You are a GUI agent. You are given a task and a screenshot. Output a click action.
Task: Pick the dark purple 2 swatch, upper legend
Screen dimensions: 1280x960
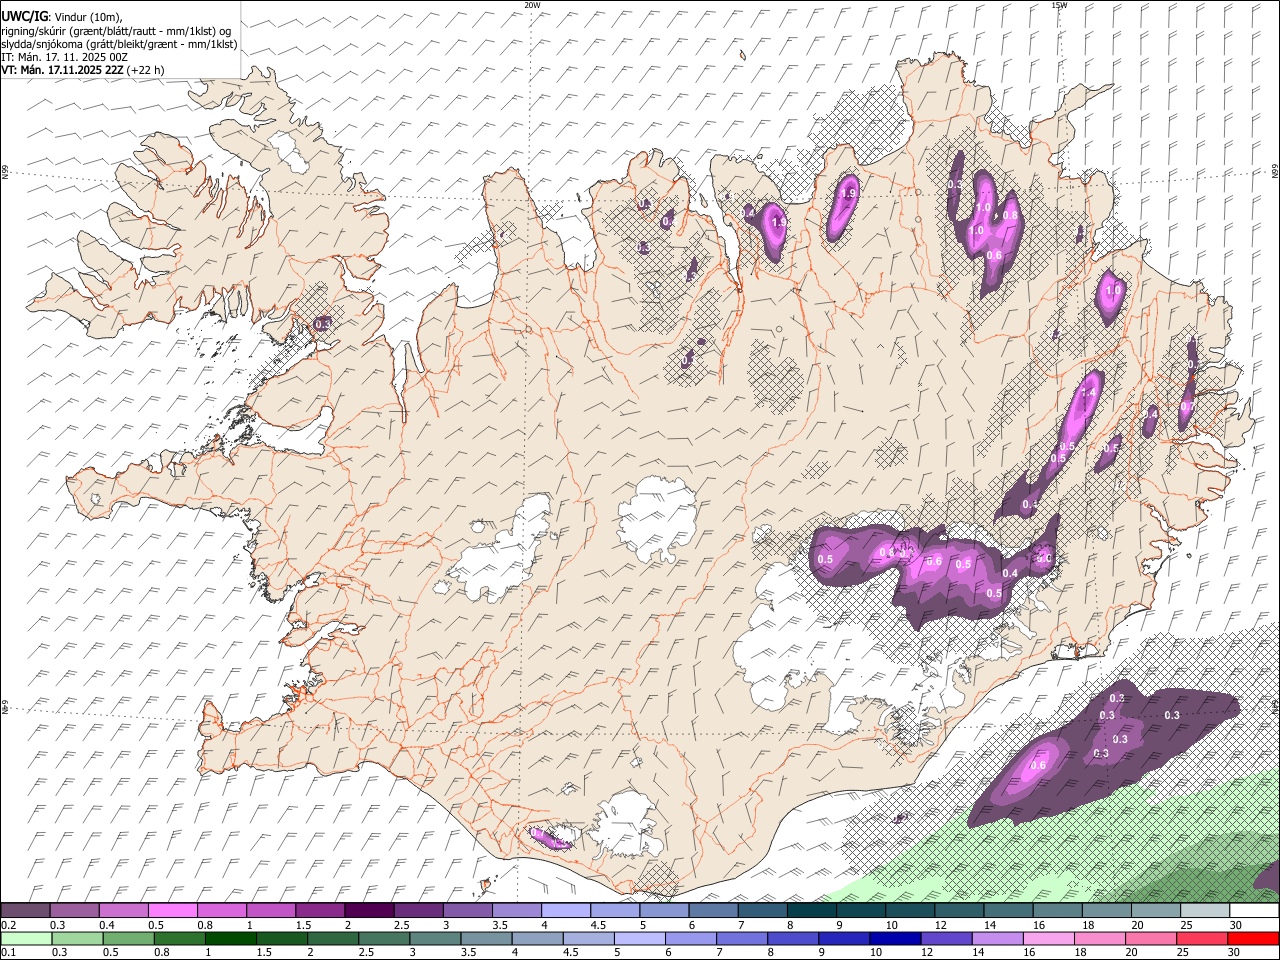coord(369,911)
